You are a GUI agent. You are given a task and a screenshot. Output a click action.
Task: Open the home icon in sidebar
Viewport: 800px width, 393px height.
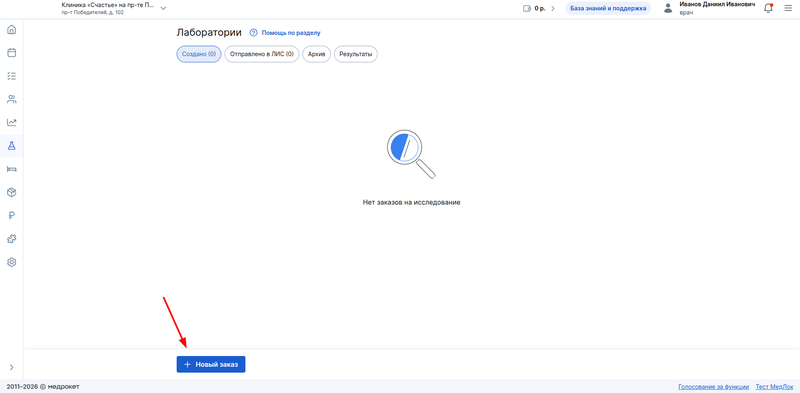(11, 30)
